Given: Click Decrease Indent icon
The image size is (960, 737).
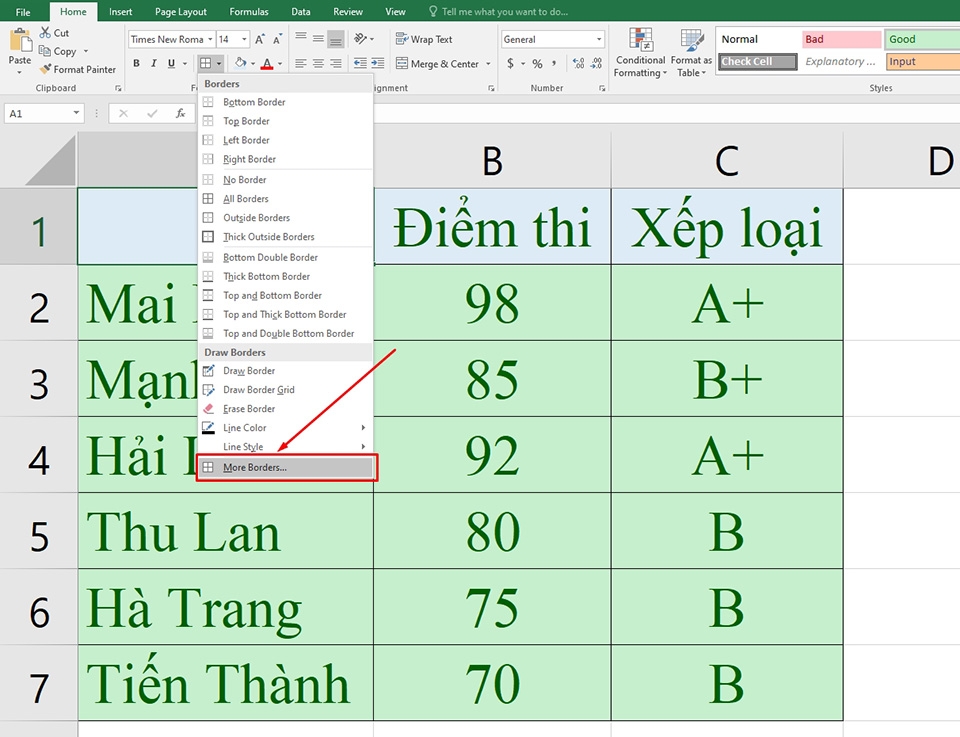Looking at the screenshot, I should pyautogui.click(x=361, y=63).
